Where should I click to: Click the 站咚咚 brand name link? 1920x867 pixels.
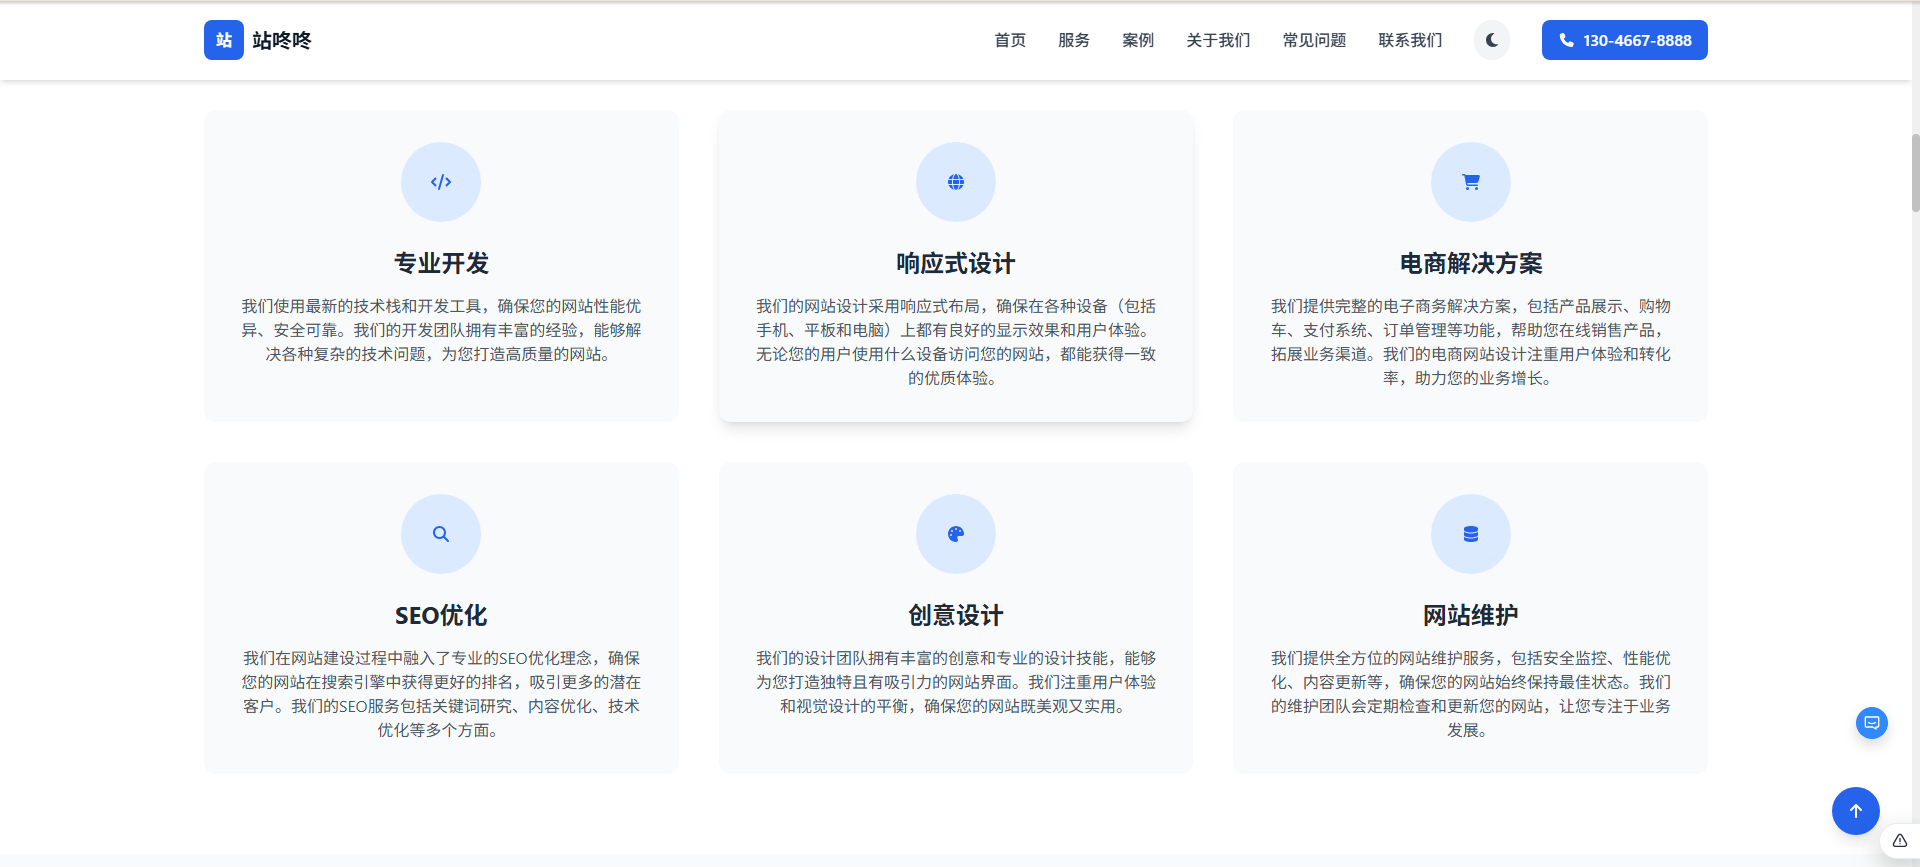(x=282, y=40)
